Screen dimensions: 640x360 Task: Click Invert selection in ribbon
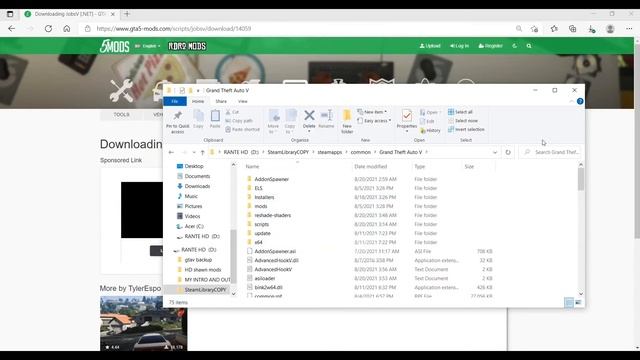tap(466, 129)
